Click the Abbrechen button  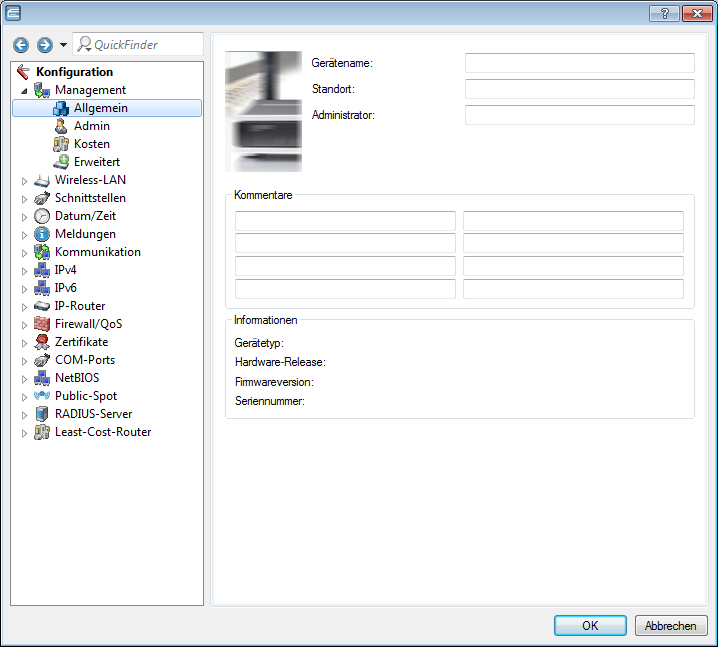(671, 625)
